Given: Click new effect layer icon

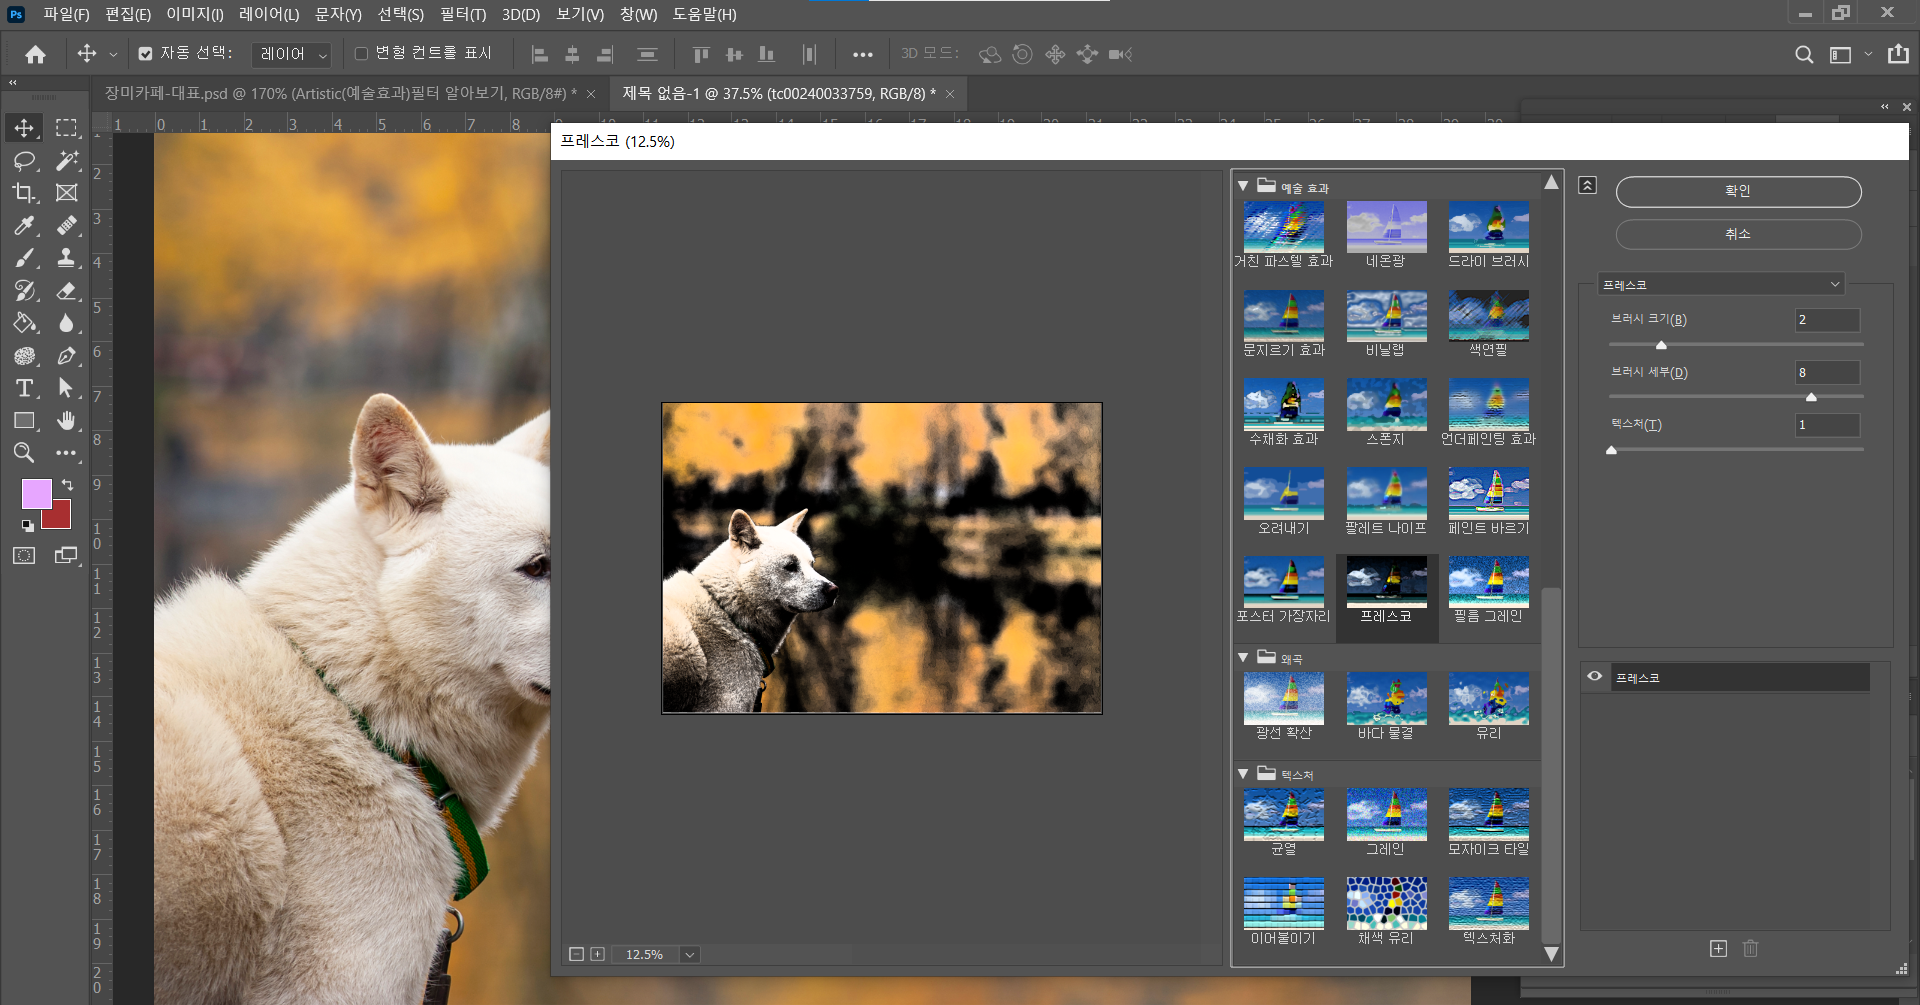Looking at the screenshot, I should (1718, 948).
